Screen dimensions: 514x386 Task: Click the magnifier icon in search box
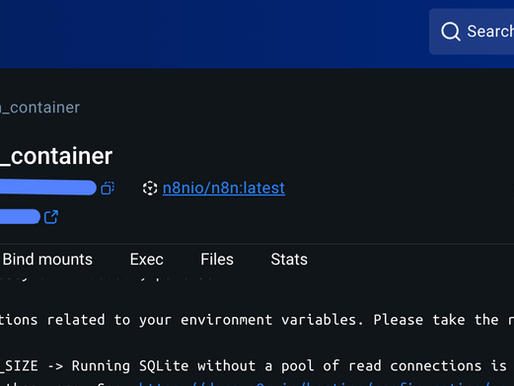tap(451, 32)
